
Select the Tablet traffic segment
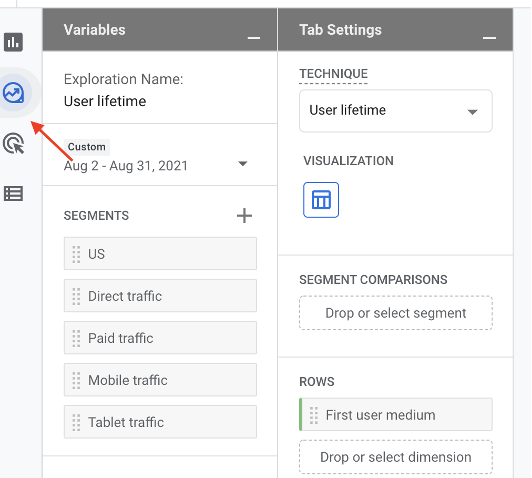[x=160, y=422]
